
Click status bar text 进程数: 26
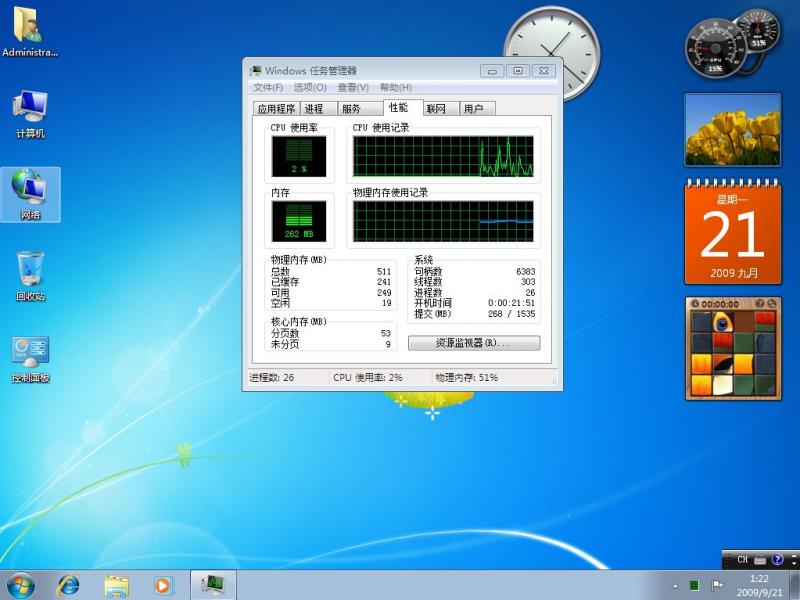(272, 378)
